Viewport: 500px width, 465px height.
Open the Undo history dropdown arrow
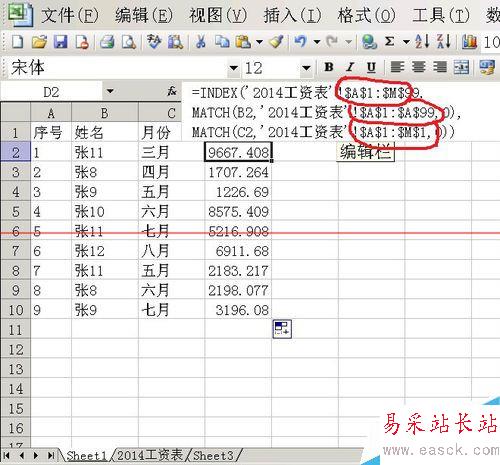pyautogui.click(x=317, y=42)
